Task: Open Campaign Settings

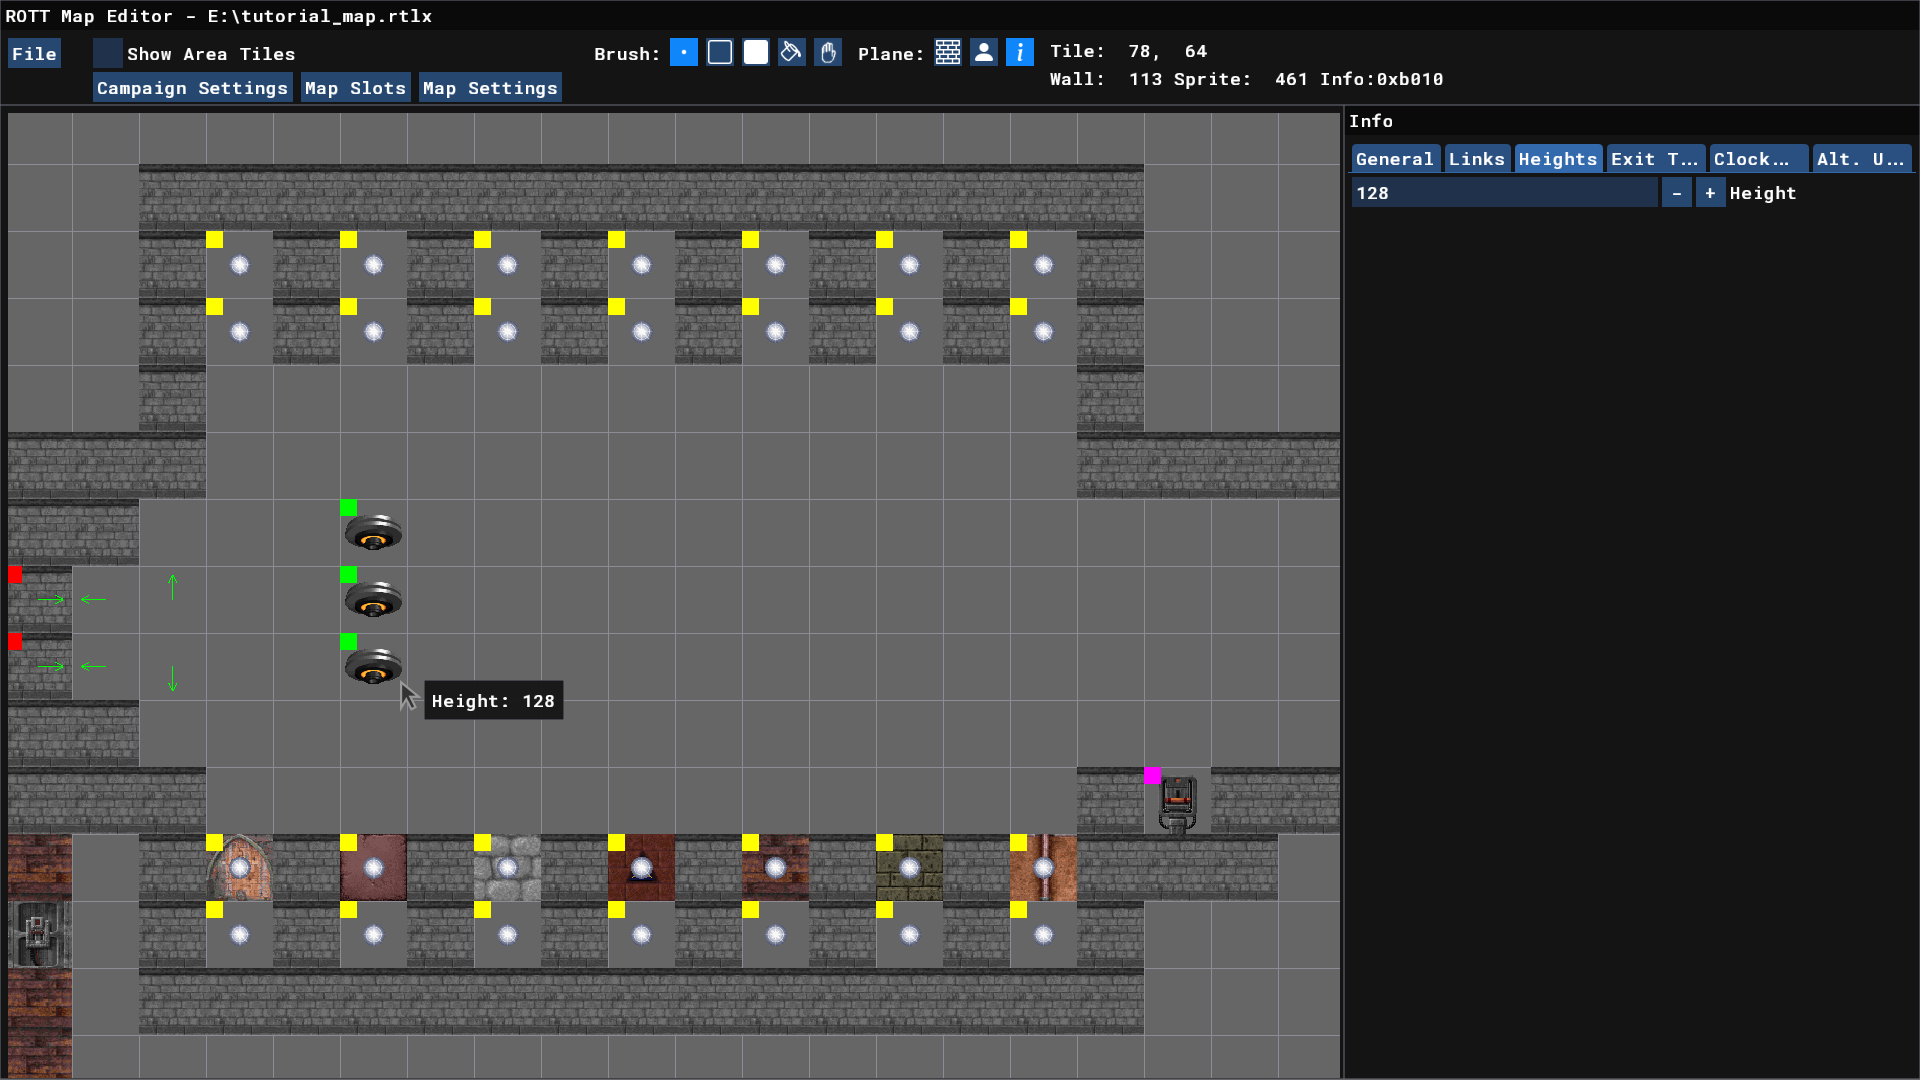Action: [192, 88]
